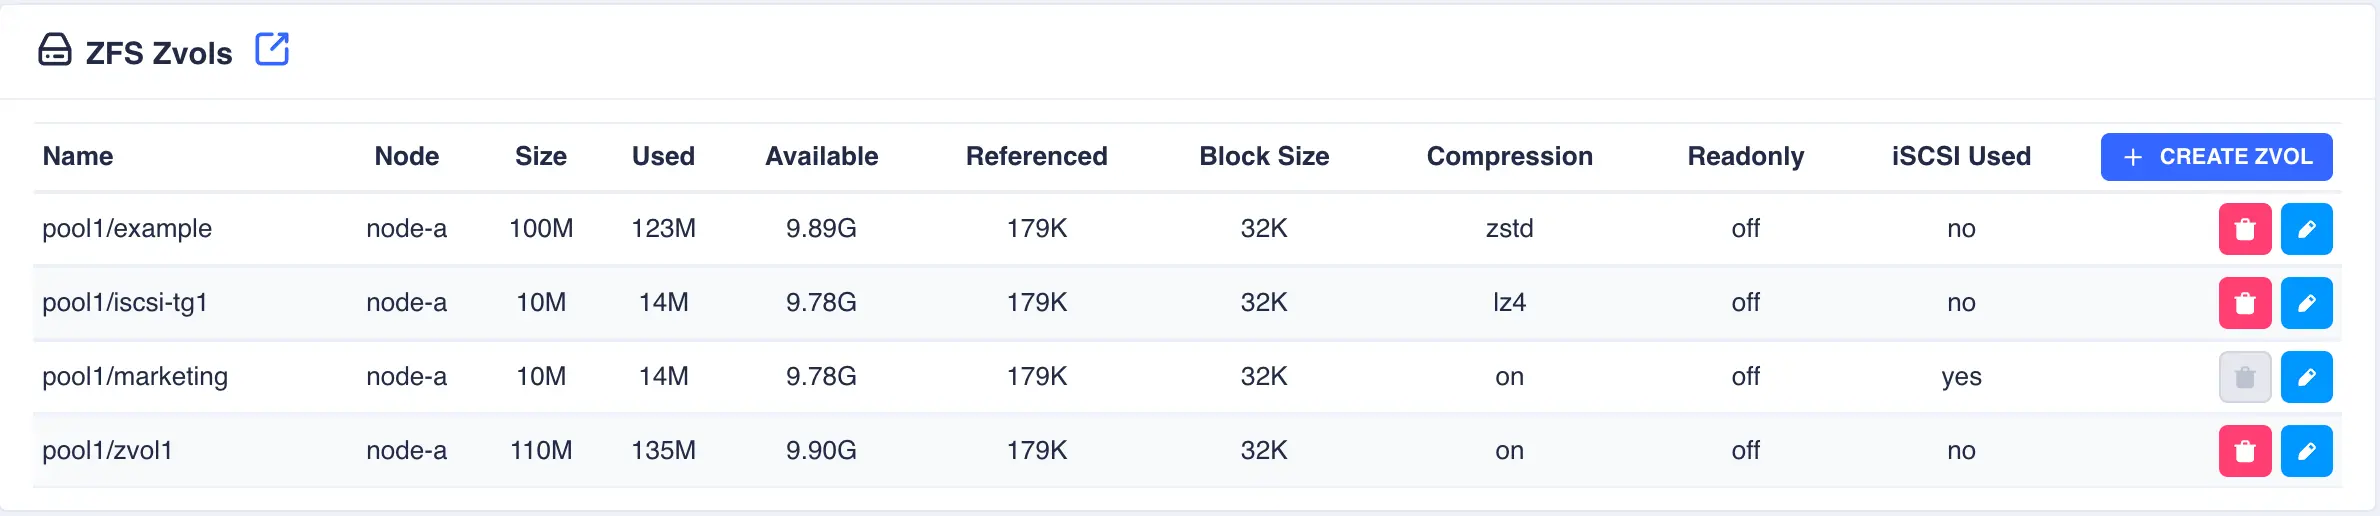The image size is (2380, 516).
Task: Click the ZFS Zvols panel title
Action: (x=159, y=53)
